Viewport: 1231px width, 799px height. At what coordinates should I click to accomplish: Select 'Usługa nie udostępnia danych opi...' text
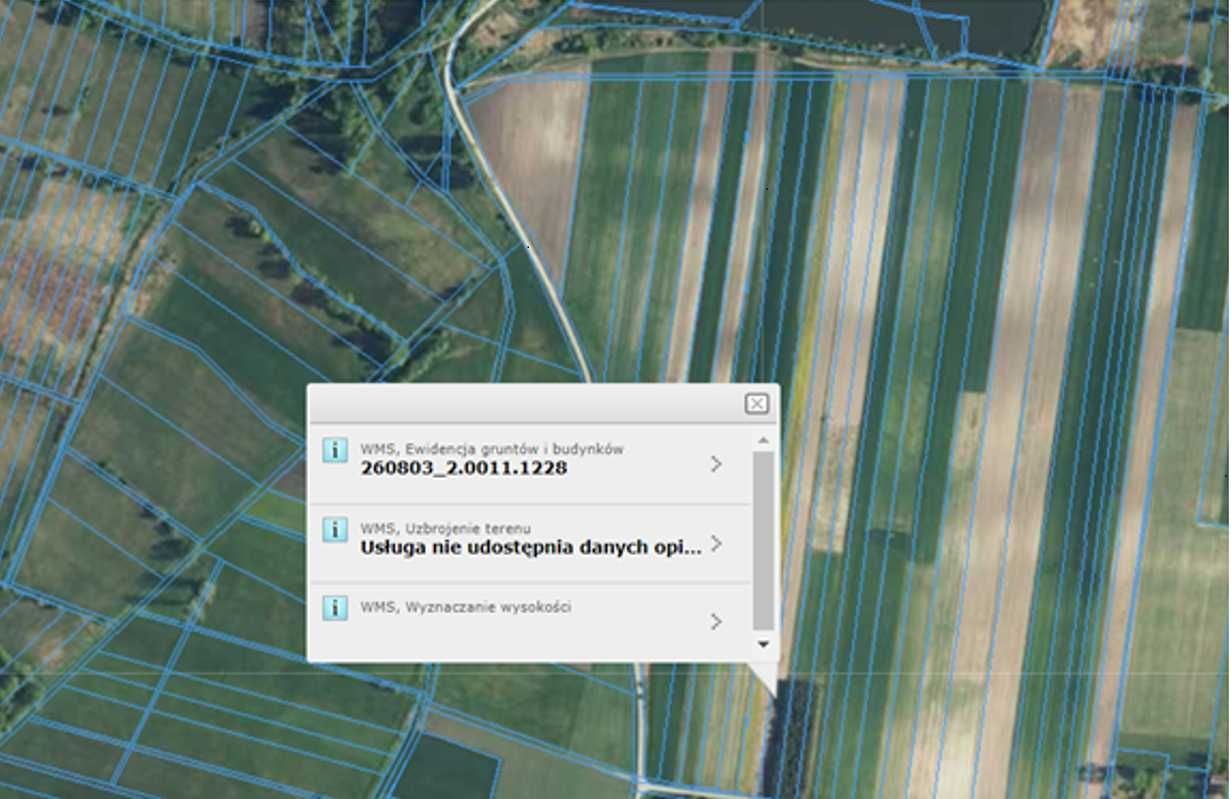click(x=531, y=548)
